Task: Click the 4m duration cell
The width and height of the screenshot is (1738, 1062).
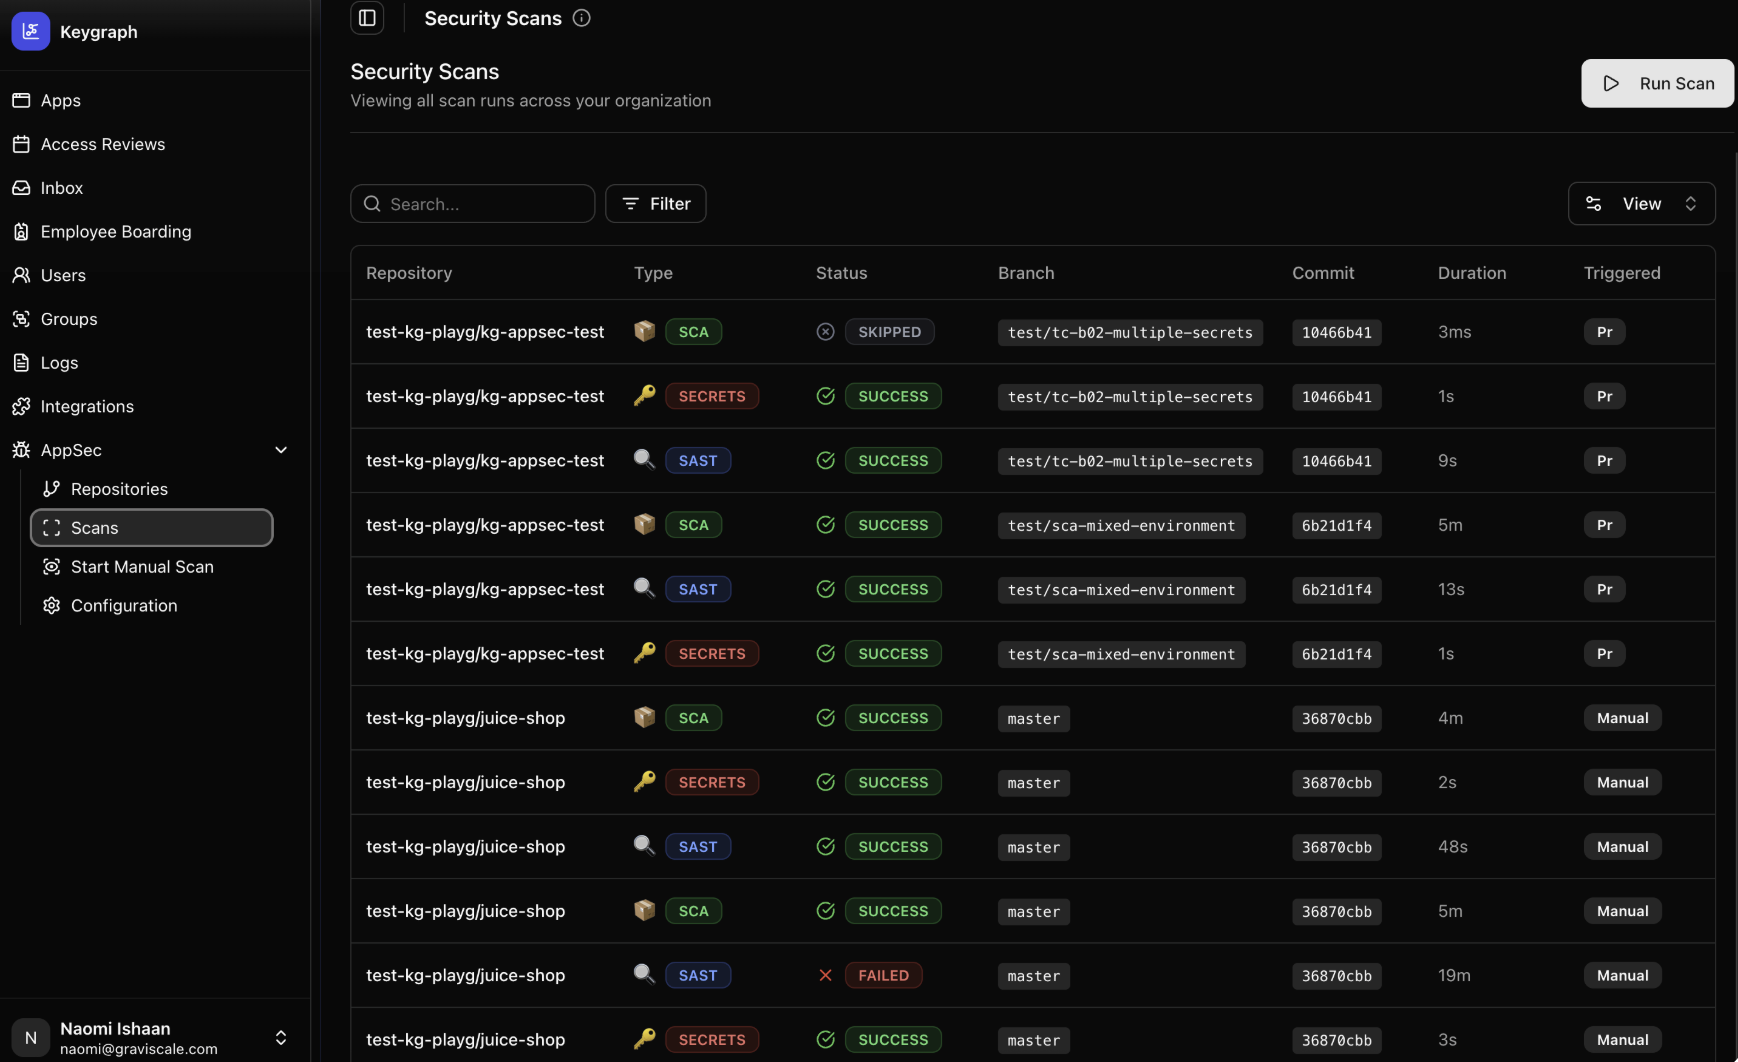Action: click(1451, 718)
